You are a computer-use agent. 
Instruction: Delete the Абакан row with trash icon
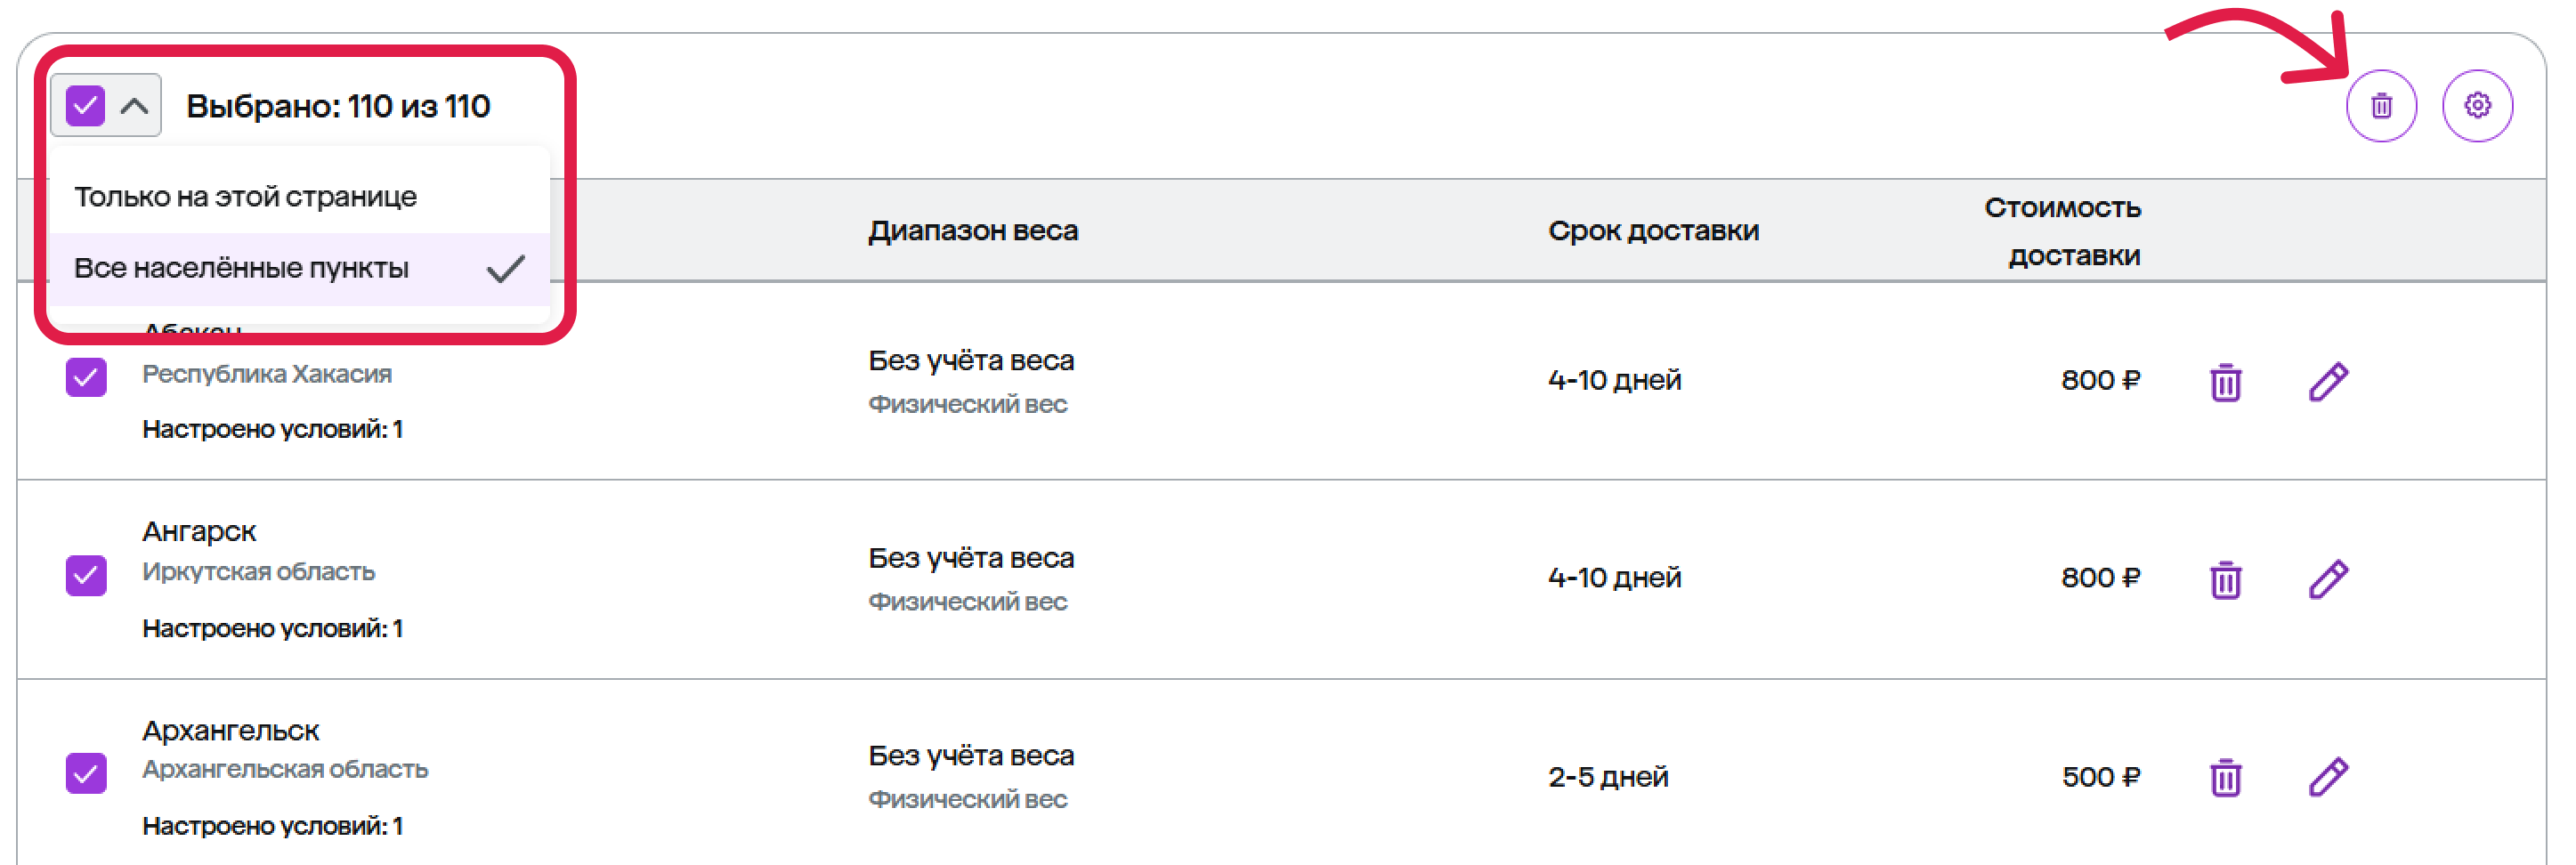coord(2225,382)
